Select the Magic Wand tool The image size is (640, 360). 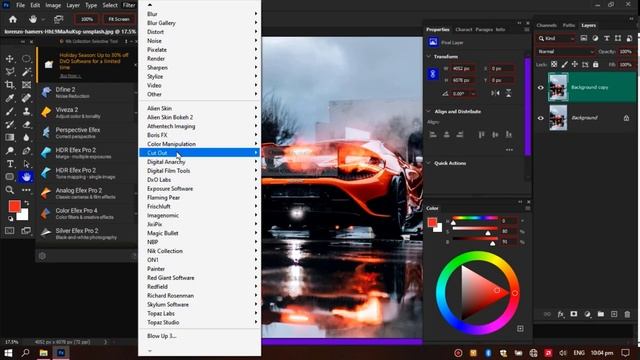[x=26, y=72]
